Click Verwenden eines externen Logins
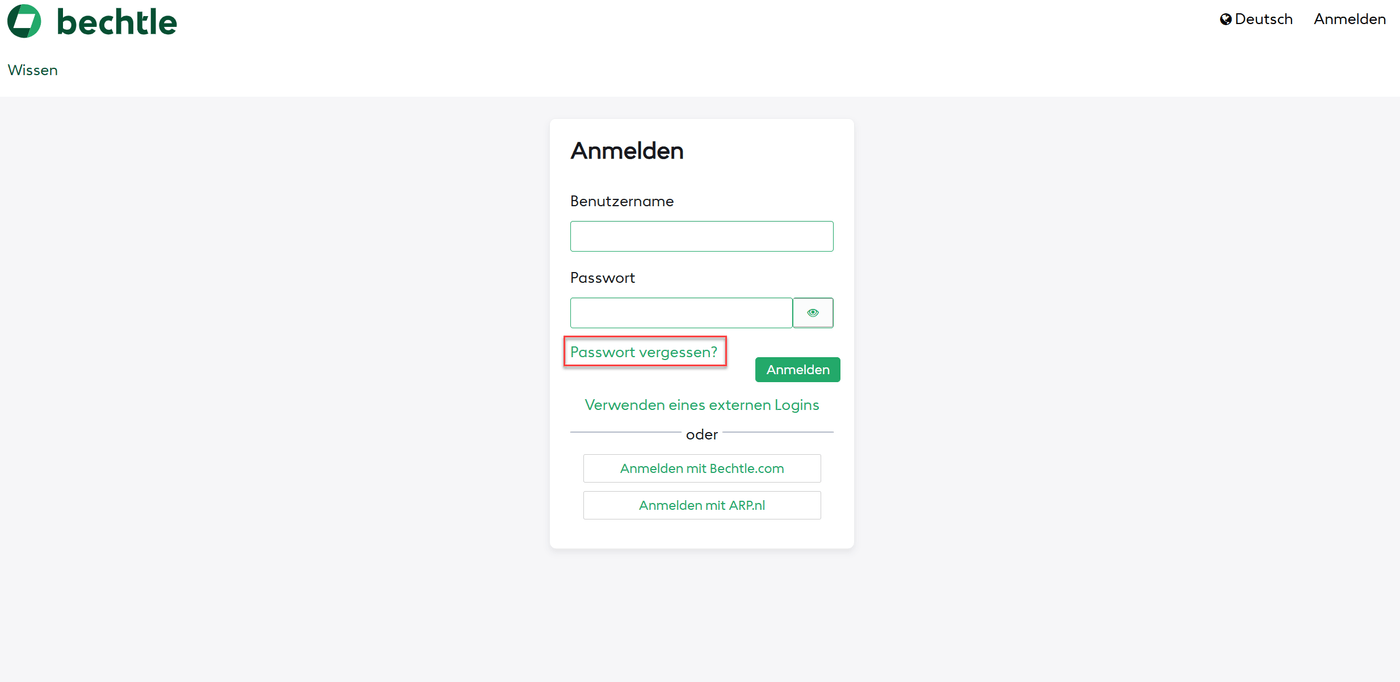This screenshot has height=682, width=1400. pos(701,404)
